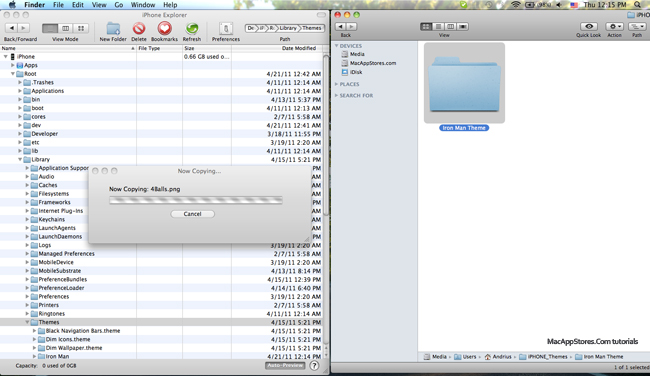Open the Apple menu icon
The height and width of the screenshot is (376, 650).
pyautogui.click(x=12, y=5)
